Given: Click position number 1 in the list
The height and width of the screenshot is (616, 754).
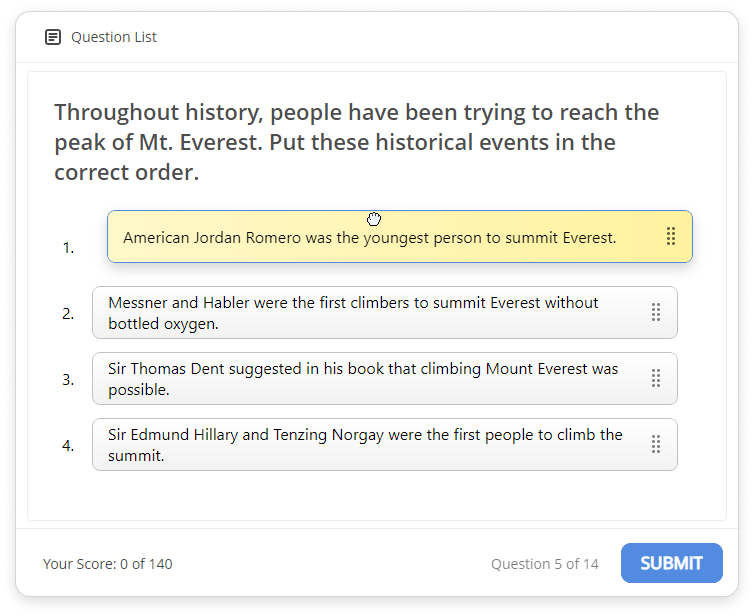Looking at the screenshot, I should coord(68,248).
